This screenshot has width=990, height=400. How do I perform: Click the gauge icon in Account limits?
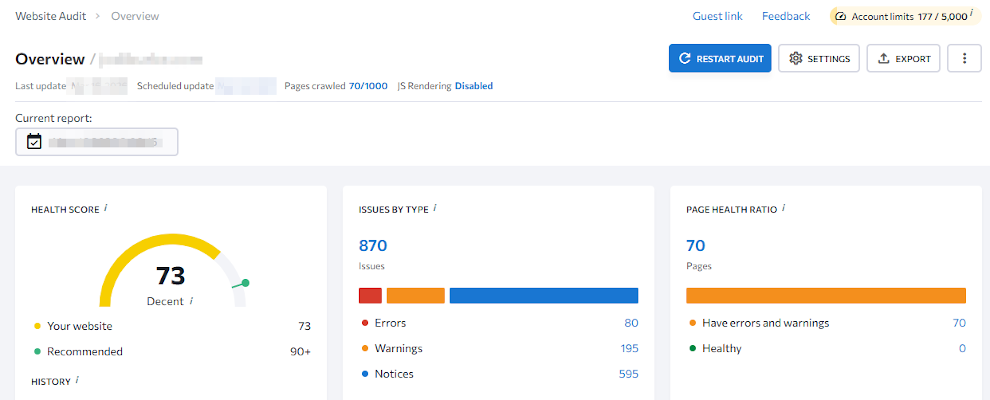pos(841,17)
